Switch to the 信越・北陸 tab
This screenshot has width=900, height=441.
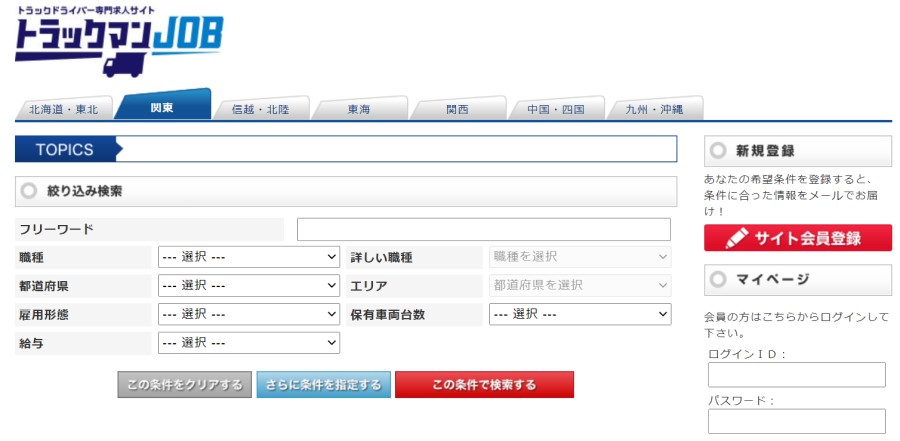pos(260,109)
